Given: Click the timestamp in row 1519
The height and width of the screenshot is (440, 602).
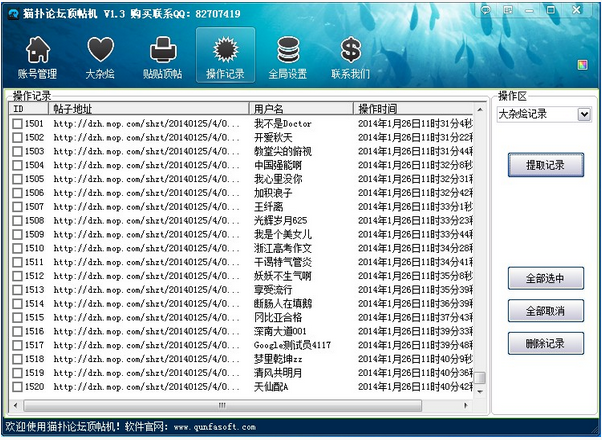Looking at the screenshot, I should pyautogui.click(x=415, y=373).
